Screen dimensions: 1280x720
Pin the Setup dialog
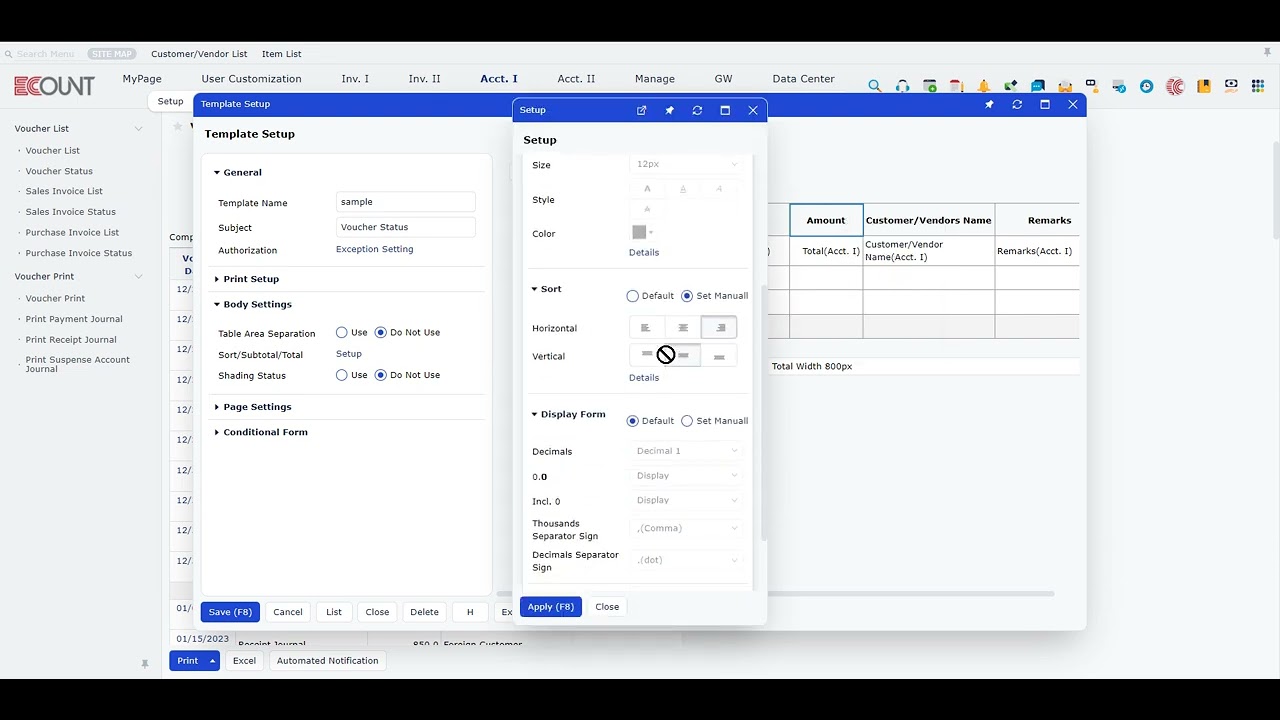[x=669, y=110]
